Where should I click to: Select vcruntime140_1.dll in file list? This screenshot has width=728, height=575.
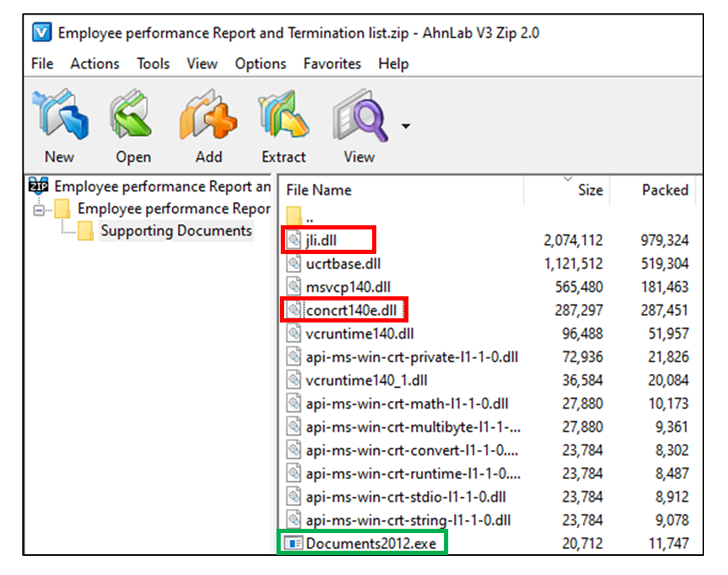click(x=366, y=380)
